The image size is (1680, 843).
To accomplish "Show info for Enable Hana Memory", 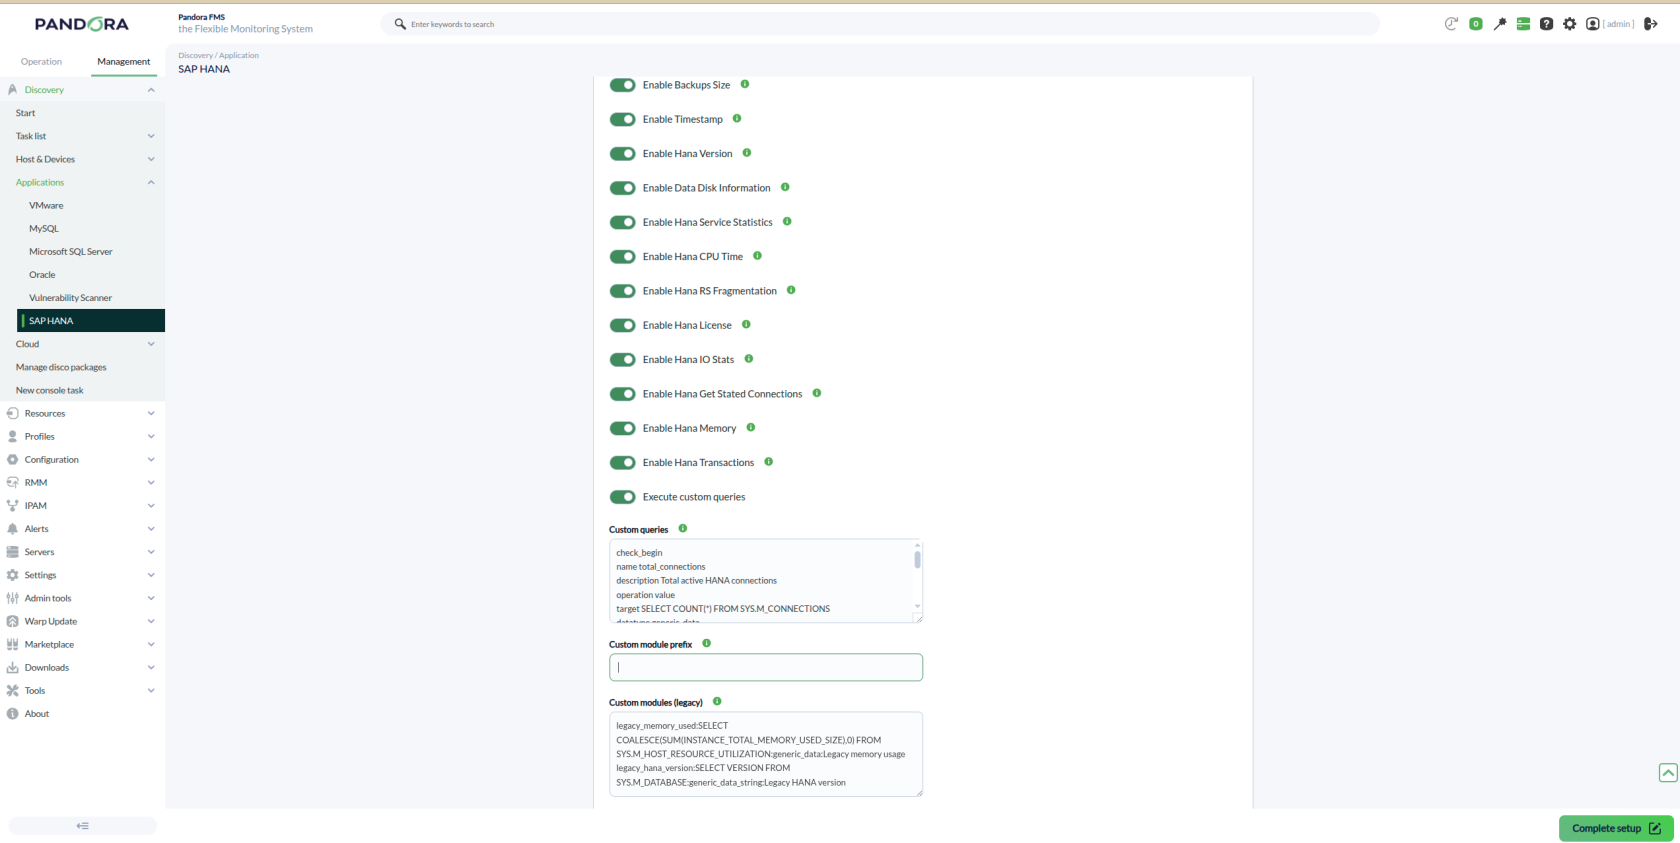I will click(x=751, y=427).
